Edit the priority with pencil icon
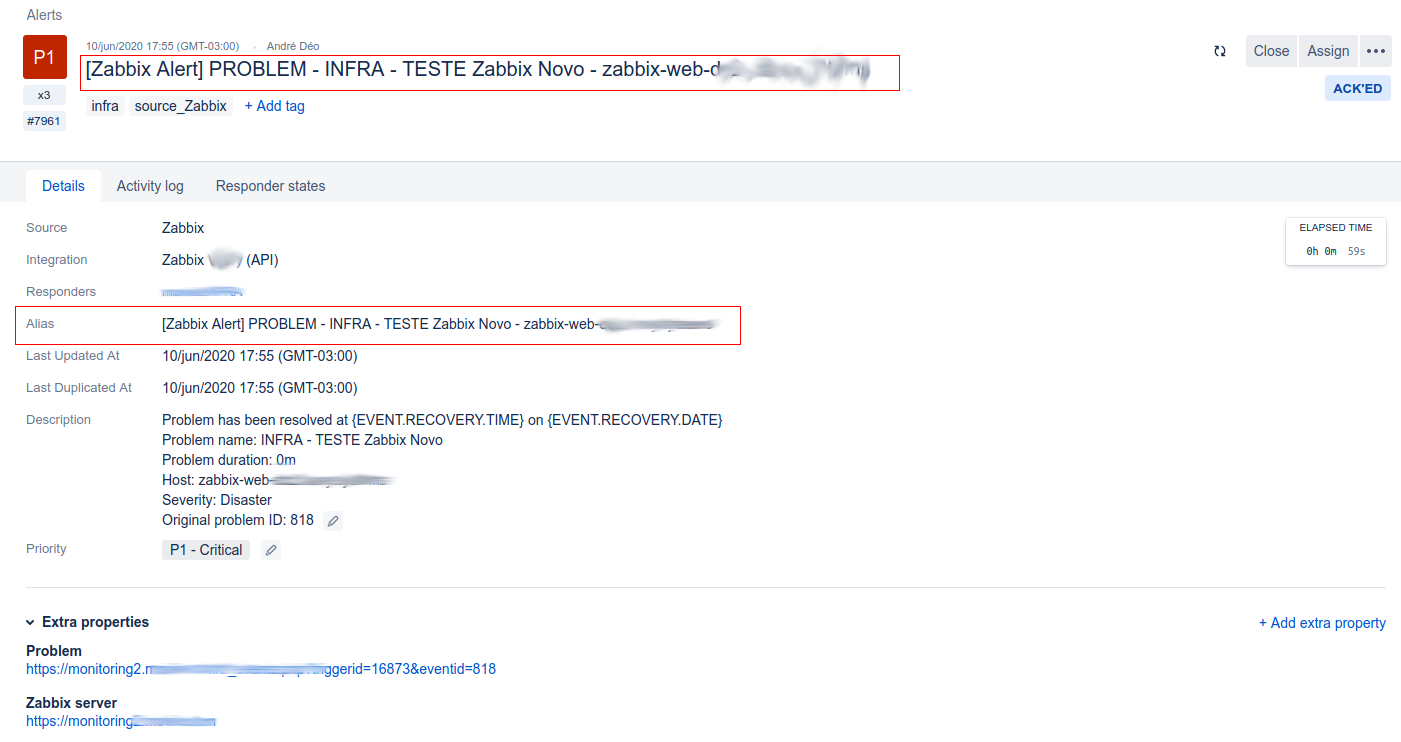Image resolution: width=1401 pixels, height=742 pixels. point(271,550)
